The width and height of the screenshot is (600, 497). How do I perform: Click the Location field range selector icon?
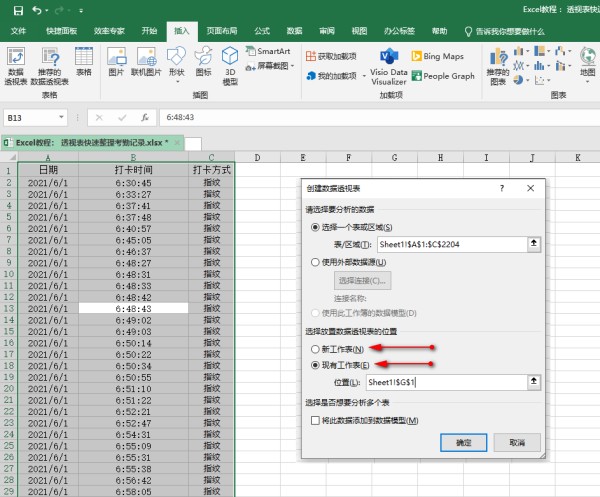click(533, 381)
